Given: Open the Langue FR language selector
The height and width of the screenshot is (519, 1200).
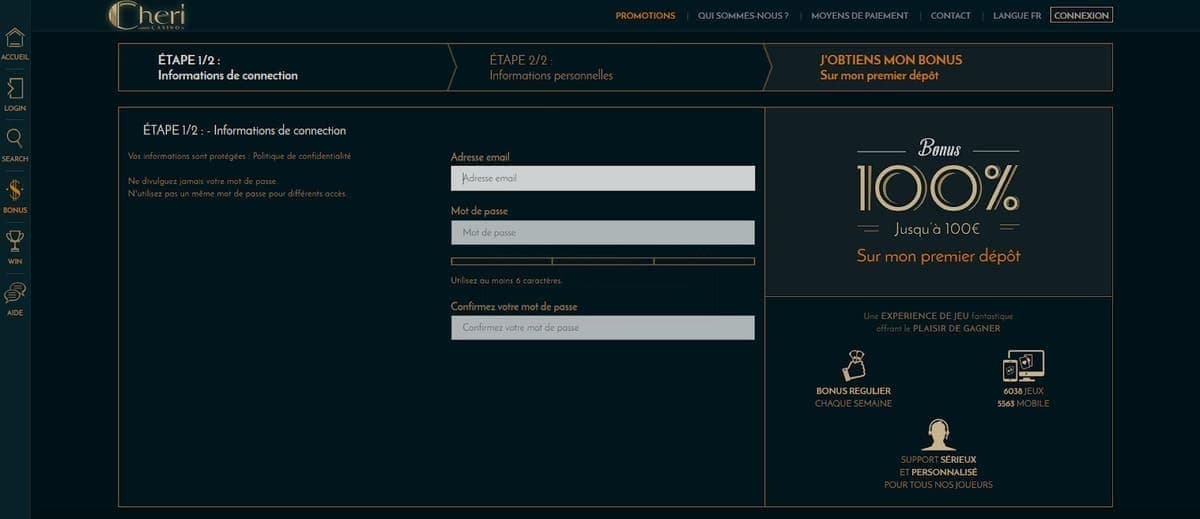Looking at the screenshot, I should [x=1017, y=16].
